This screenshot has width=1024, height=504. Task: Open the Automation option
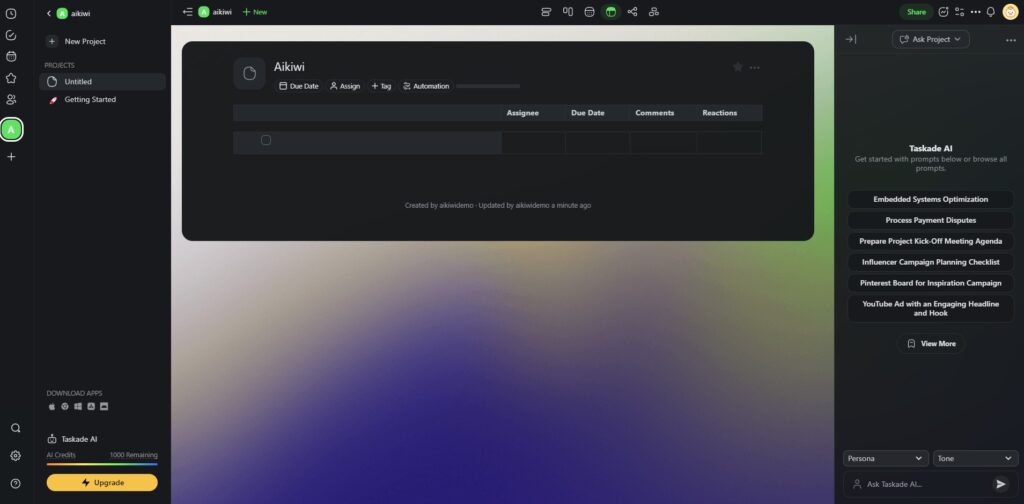[x=426, y=86]
